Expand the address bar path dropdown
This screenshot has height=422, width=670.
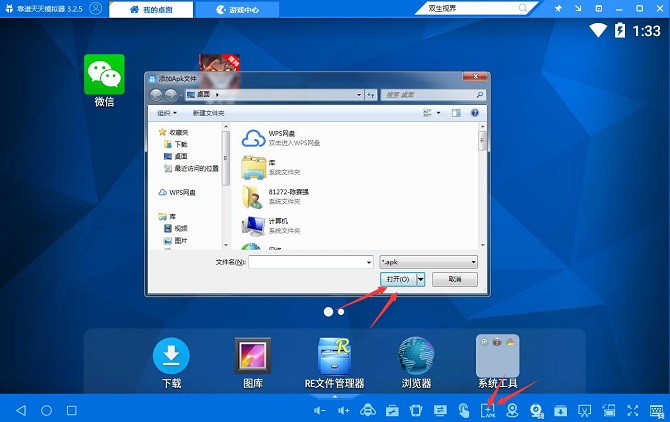(x=359, y=95)
